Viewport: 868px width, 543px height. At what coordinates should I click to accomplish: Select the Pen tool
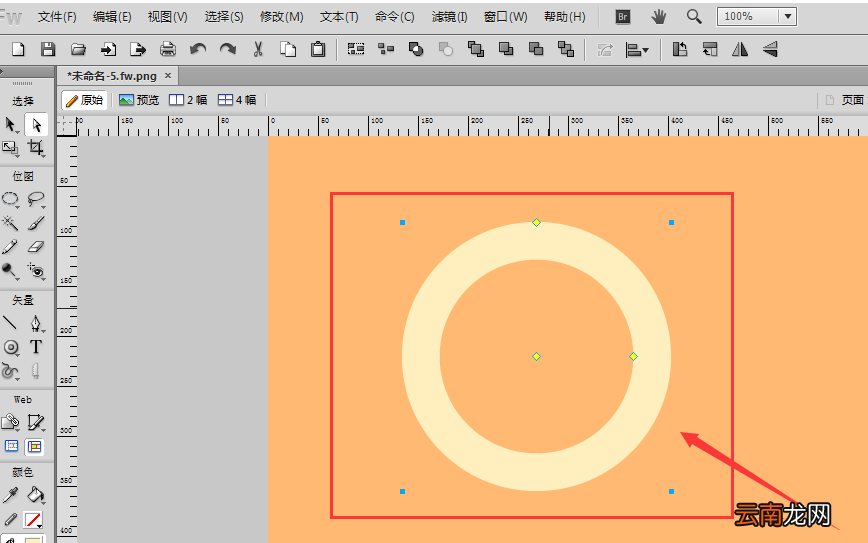[x=35, y=323]
